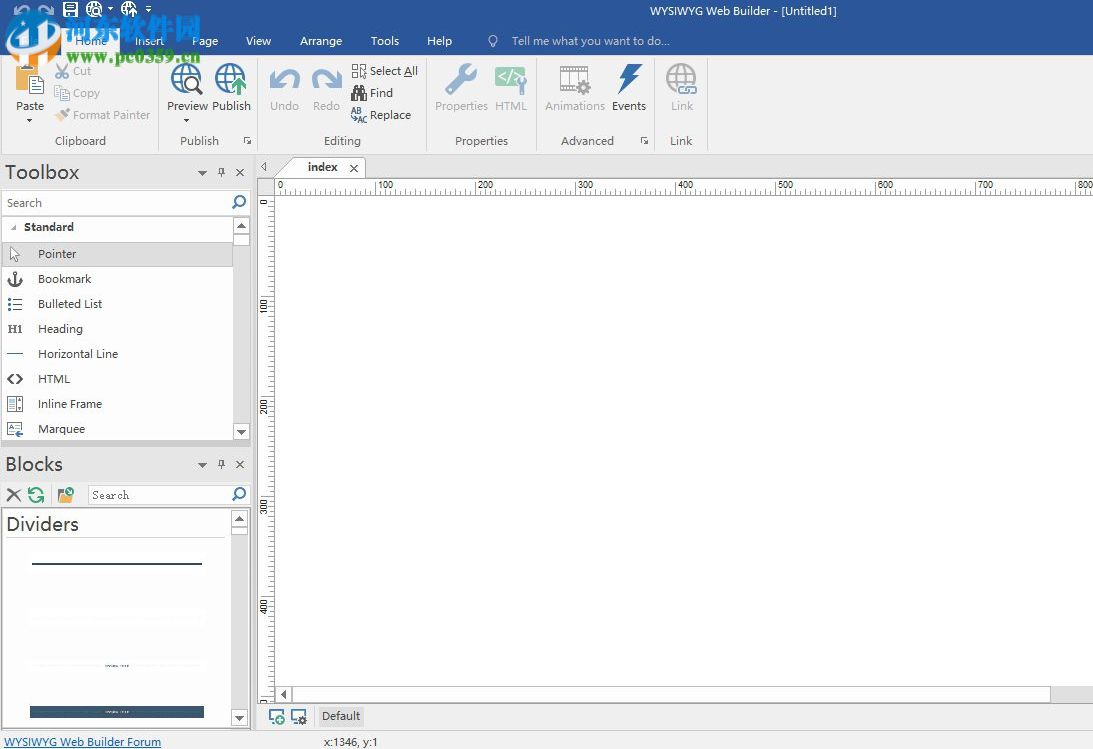Image resolution: width=1093 pixels, height=749 pixels.
Task: Add a new breakpoint in the status bar
Action: pos(277,716)
